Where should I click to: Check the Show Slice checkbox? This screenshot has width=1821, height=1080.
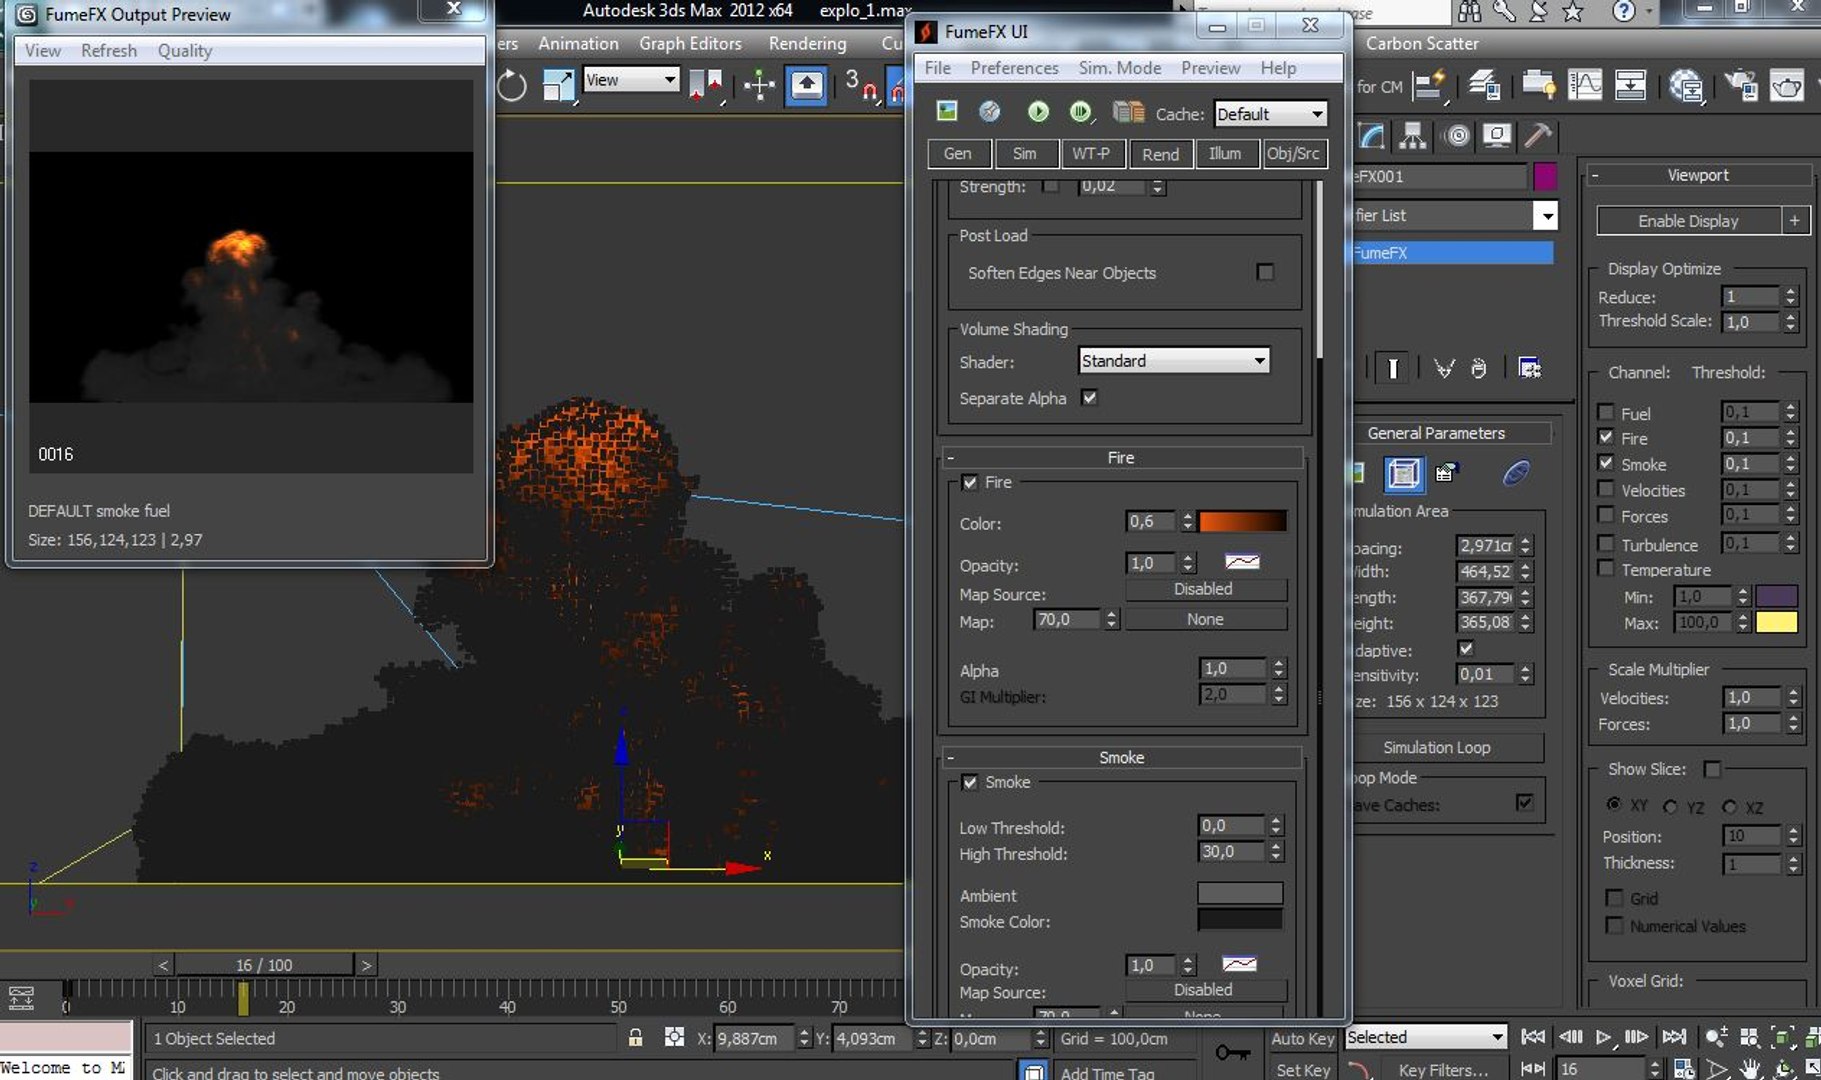point(1712,769)
